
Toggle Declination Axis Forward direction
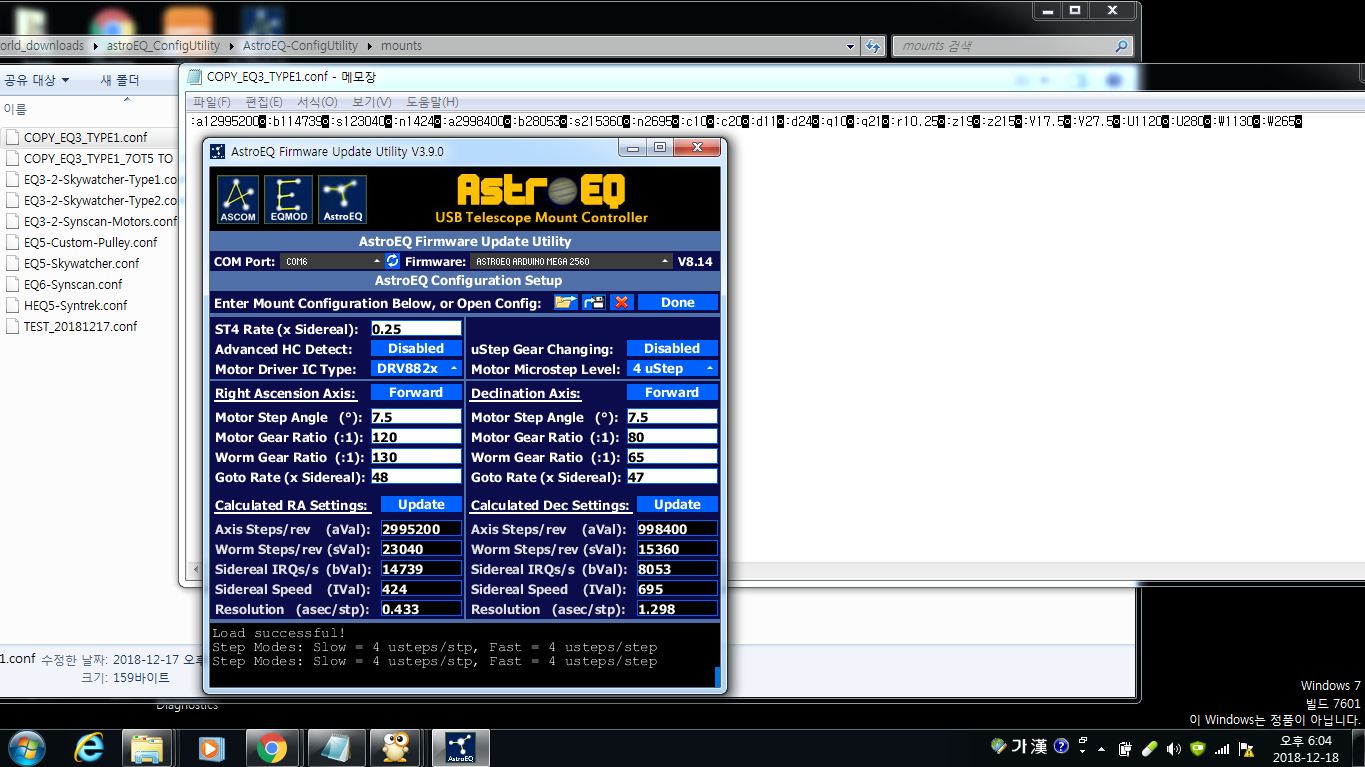tap(672, 392)
